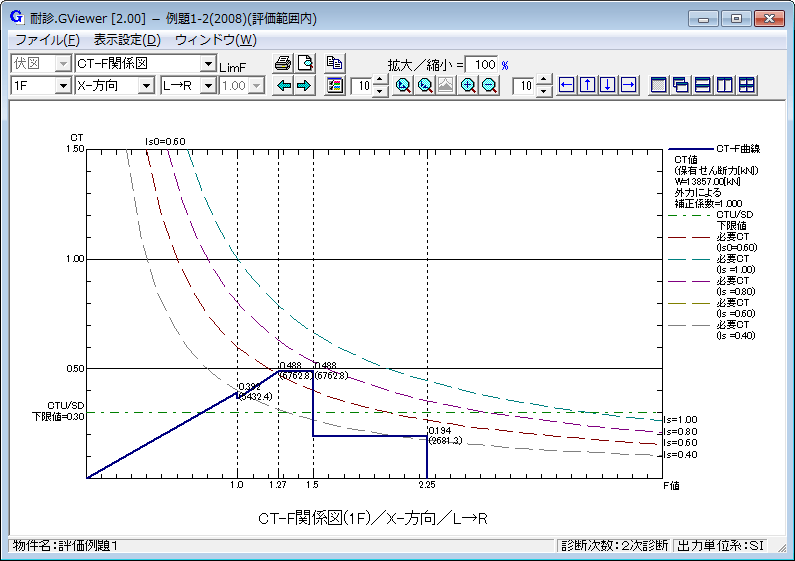
Task: Click the single window layout icon
Action: click(659, 85)
